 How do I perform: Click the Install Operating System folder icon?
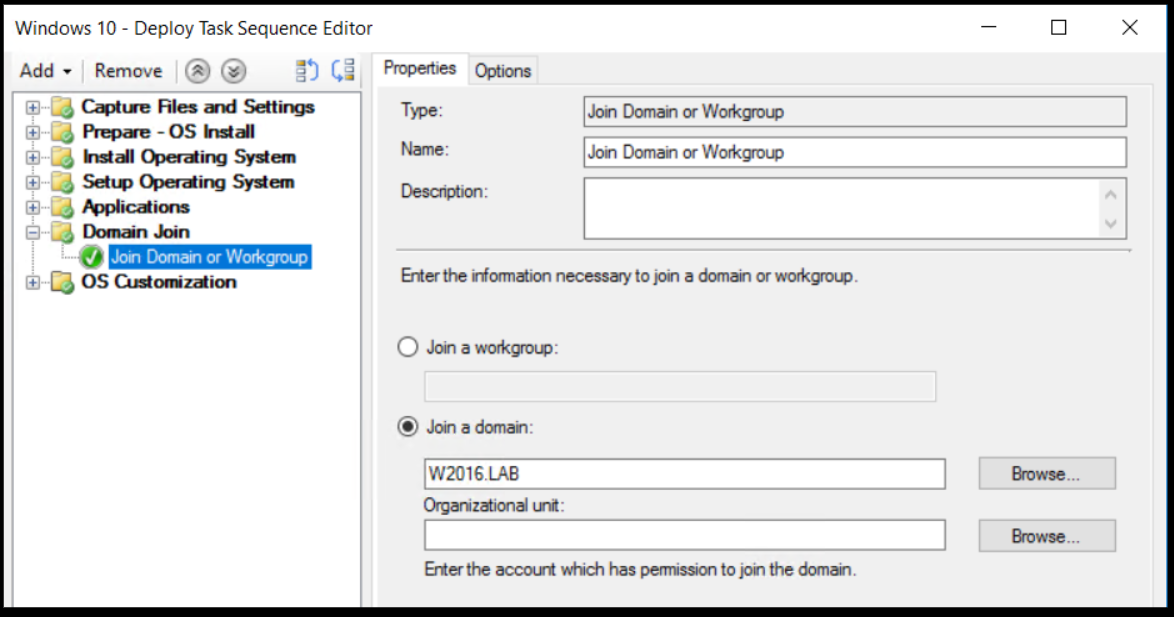click(61, 157)
